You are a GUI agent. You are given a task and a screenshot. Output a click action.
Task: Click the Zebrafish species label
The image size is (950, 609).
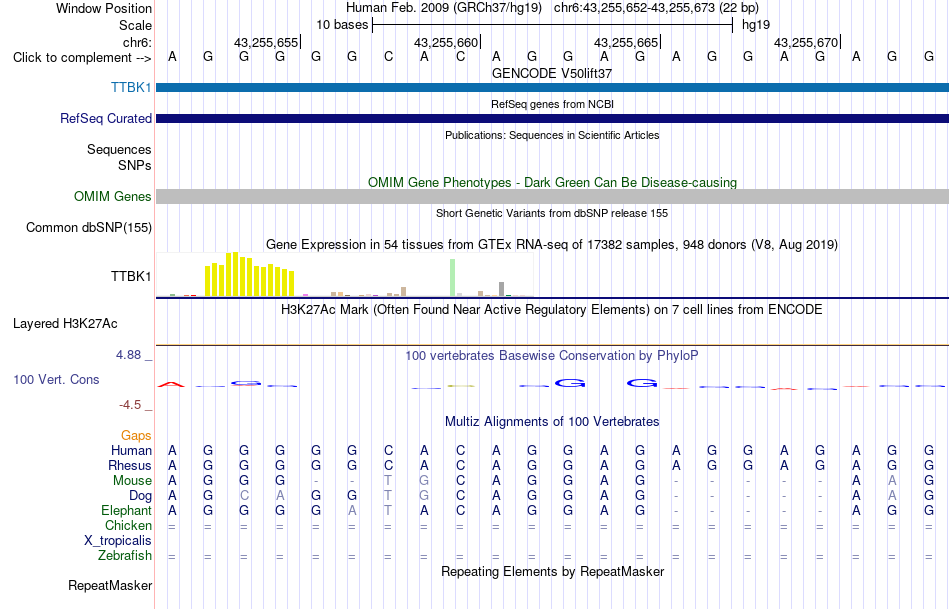click(125, 556)
